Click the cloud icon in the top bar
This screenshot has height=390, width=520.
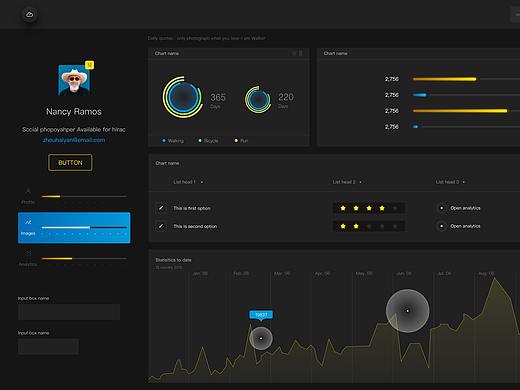click(x=29, y=15)
